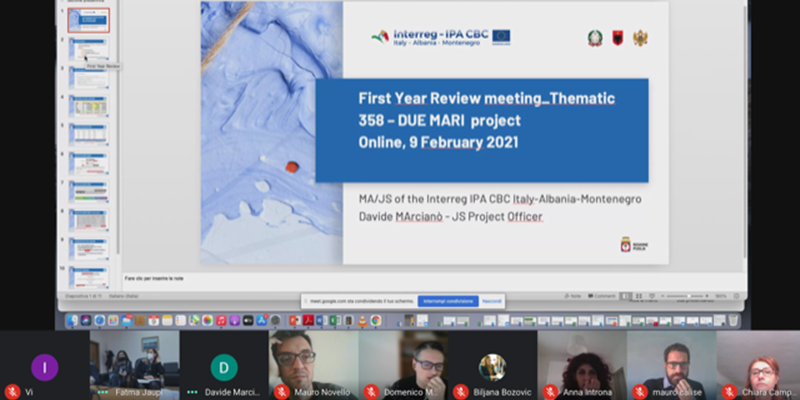Viewport: 800px width, 400px height.
Task: Select slide 7 thumbnail
Action: pyautogui.click(x=88, y=192)
